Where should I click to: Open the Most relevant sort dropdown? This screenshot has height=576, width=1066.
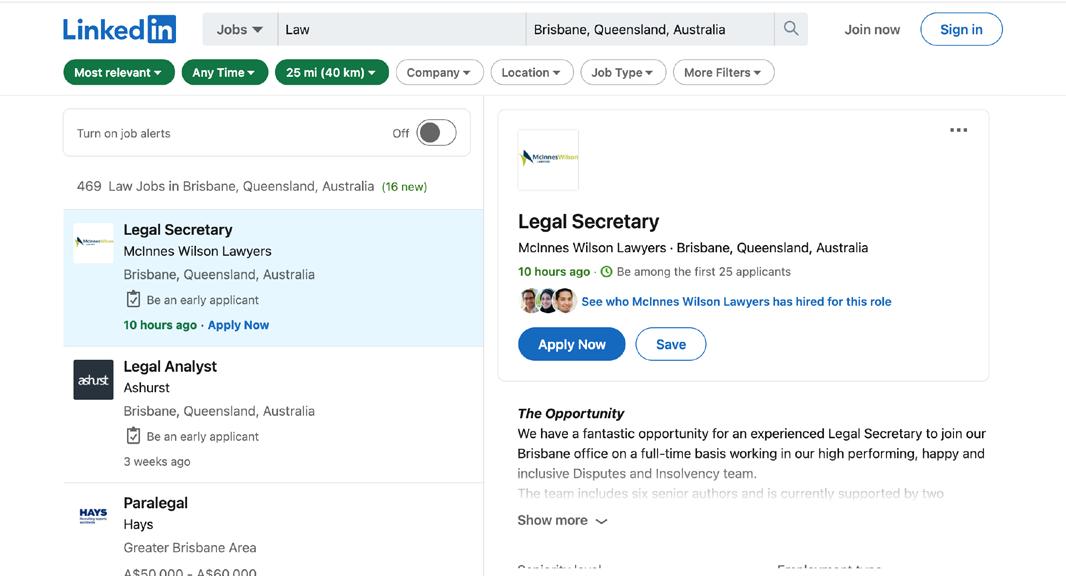[x=118, y=73]
